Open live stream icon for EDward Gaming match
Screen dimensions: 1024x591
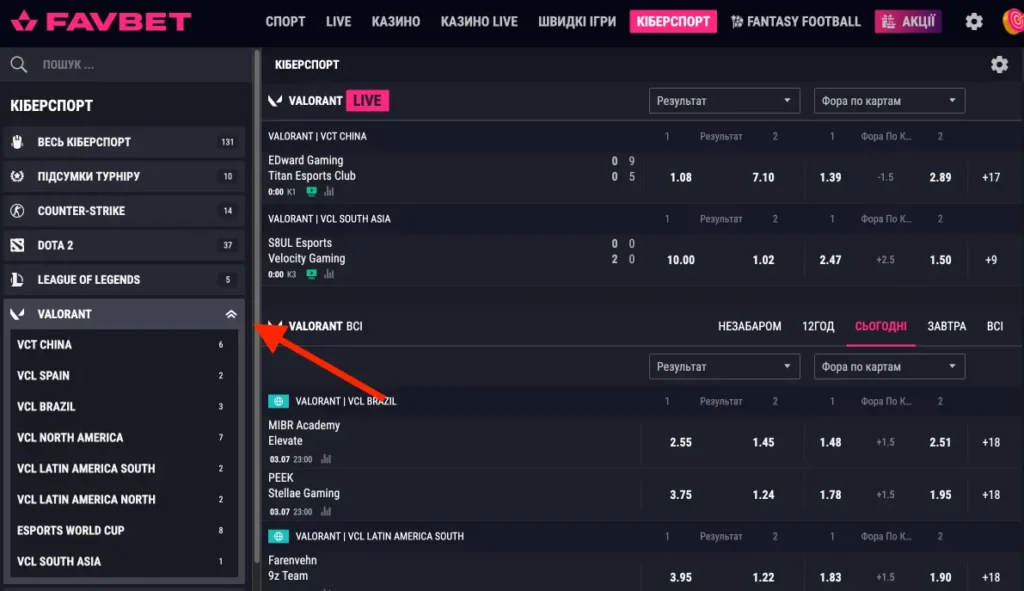point(312,191)
